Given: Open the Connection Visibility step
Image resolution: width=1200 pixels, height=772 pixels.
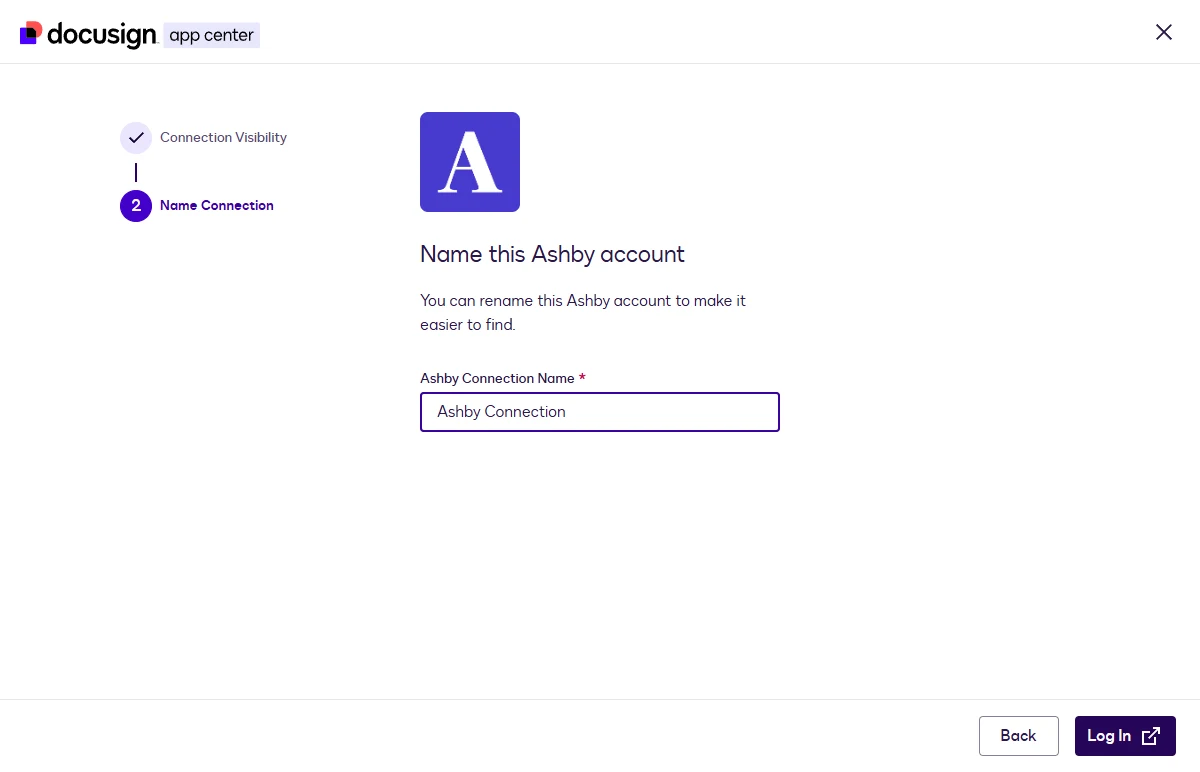Looking at the screenshot, I should 223,138.
